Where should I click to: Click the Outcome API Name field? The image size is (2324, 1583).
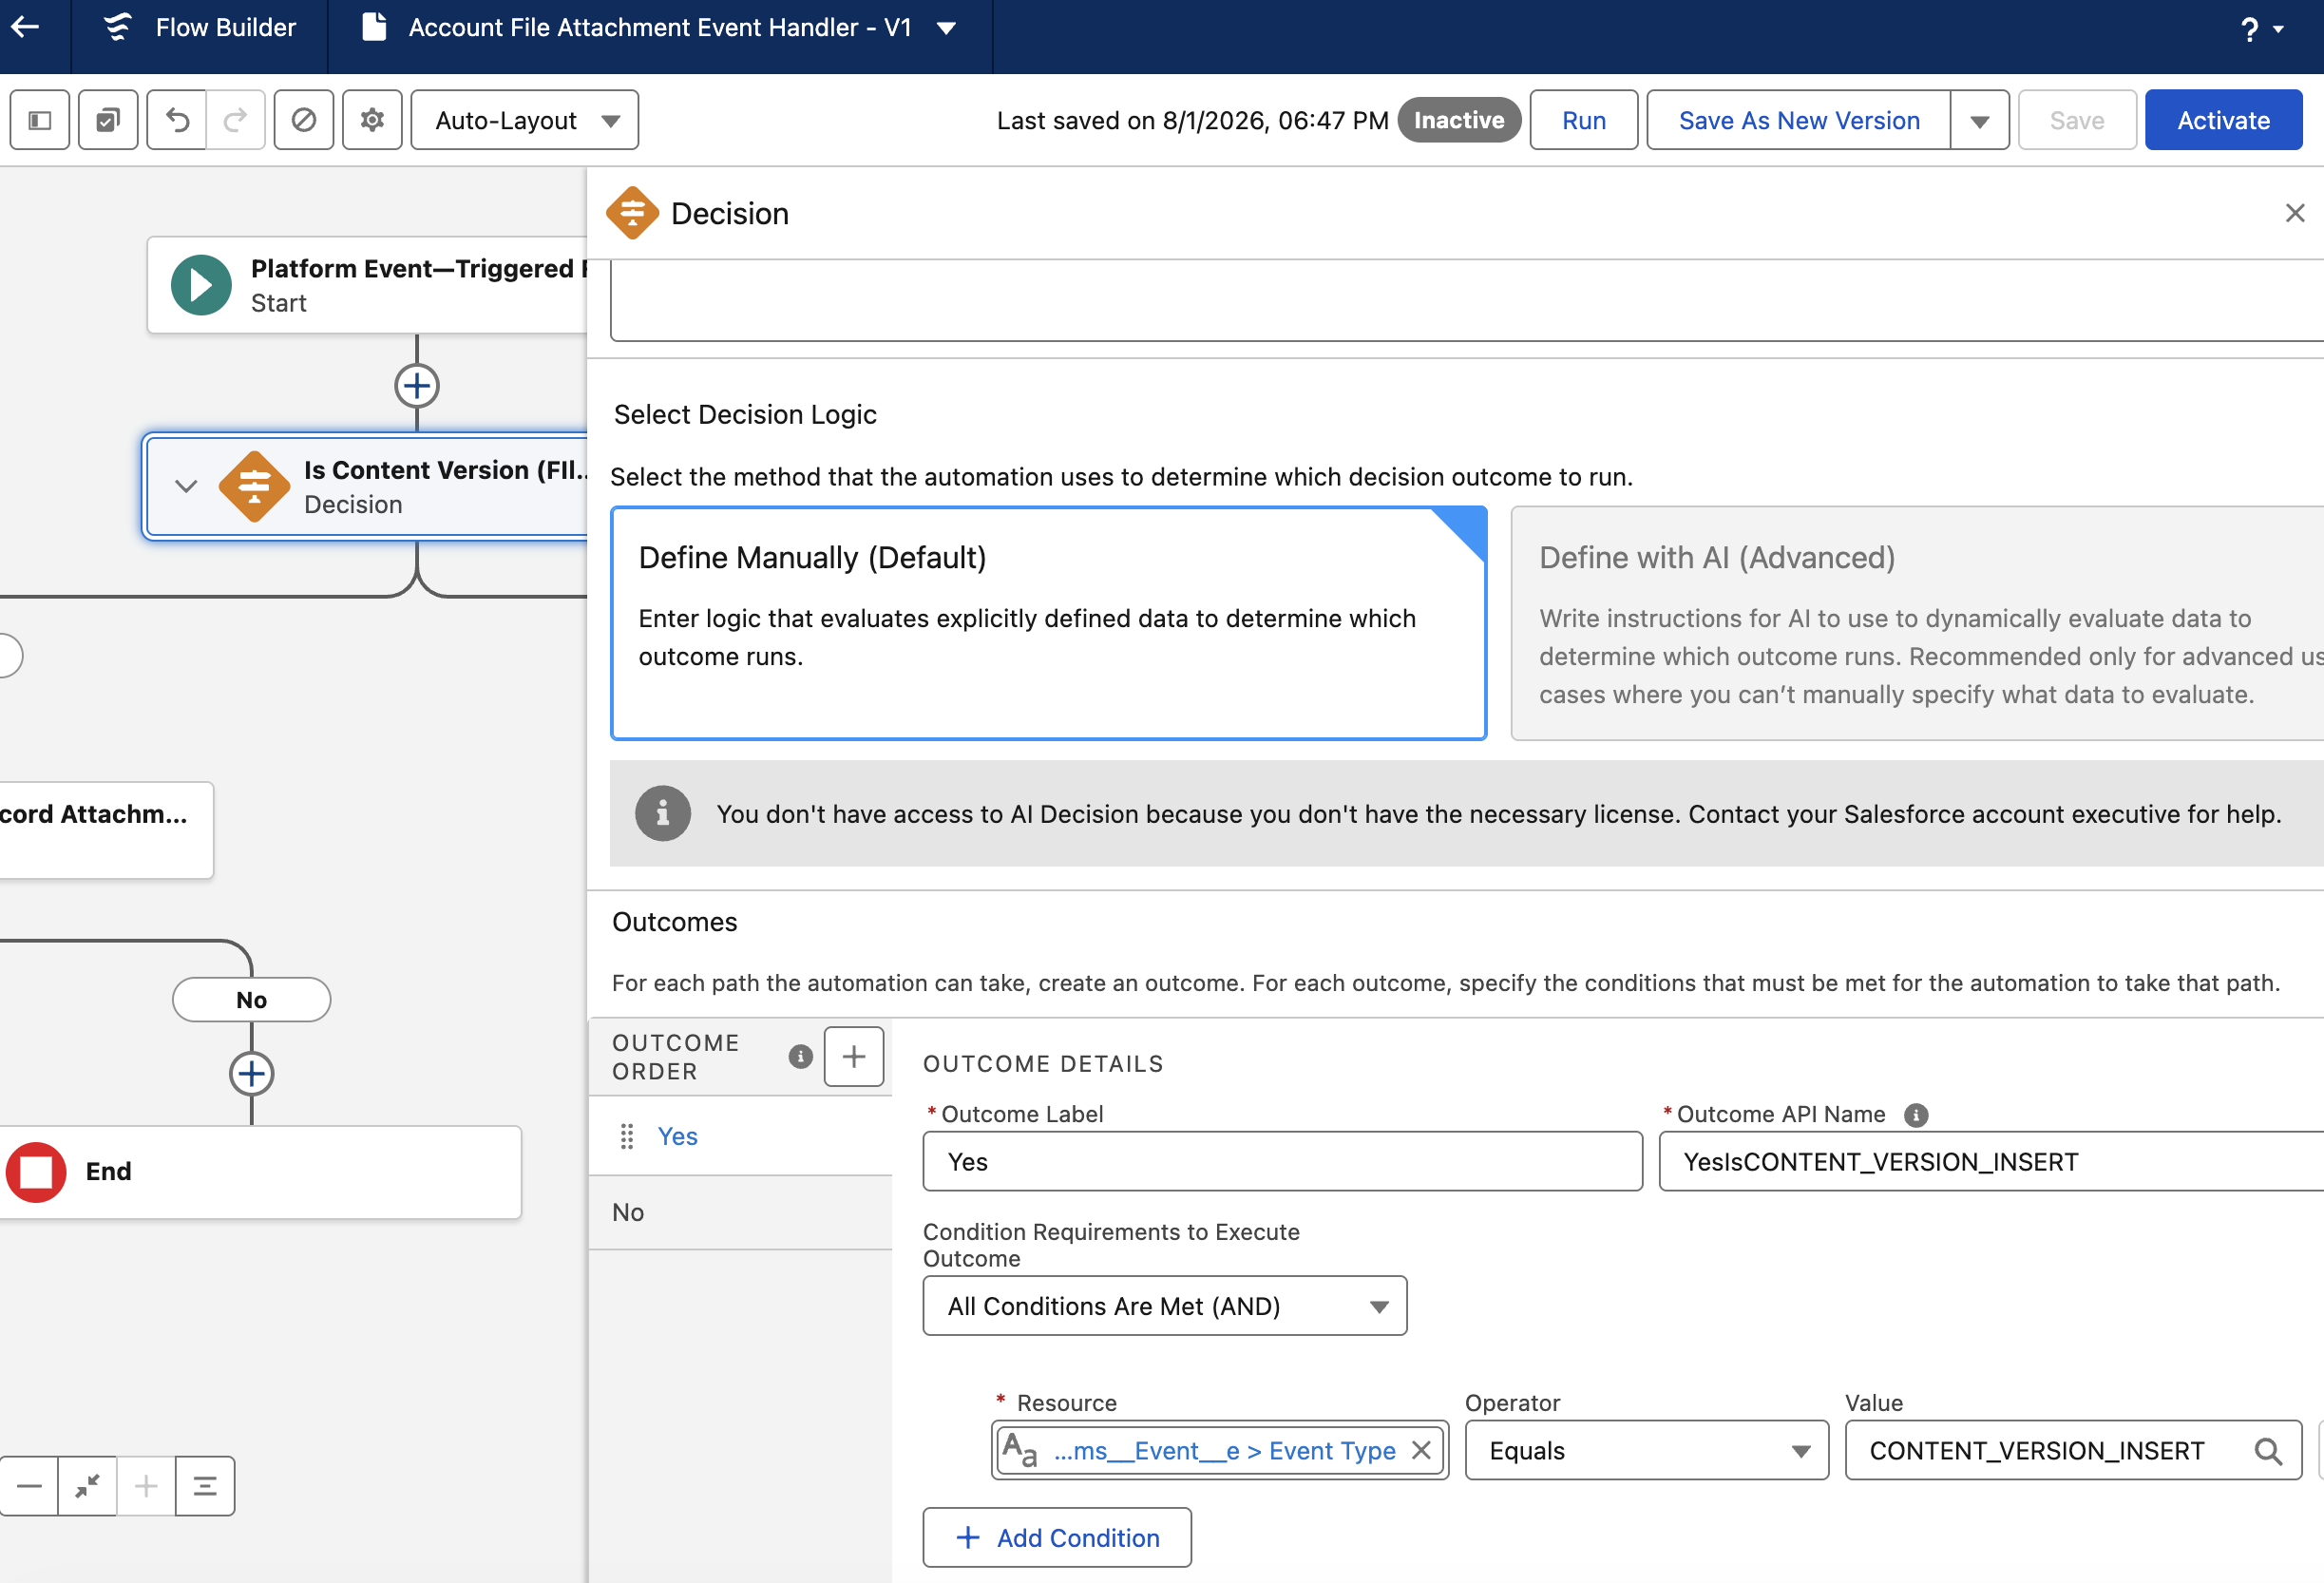point(1990,1161)
